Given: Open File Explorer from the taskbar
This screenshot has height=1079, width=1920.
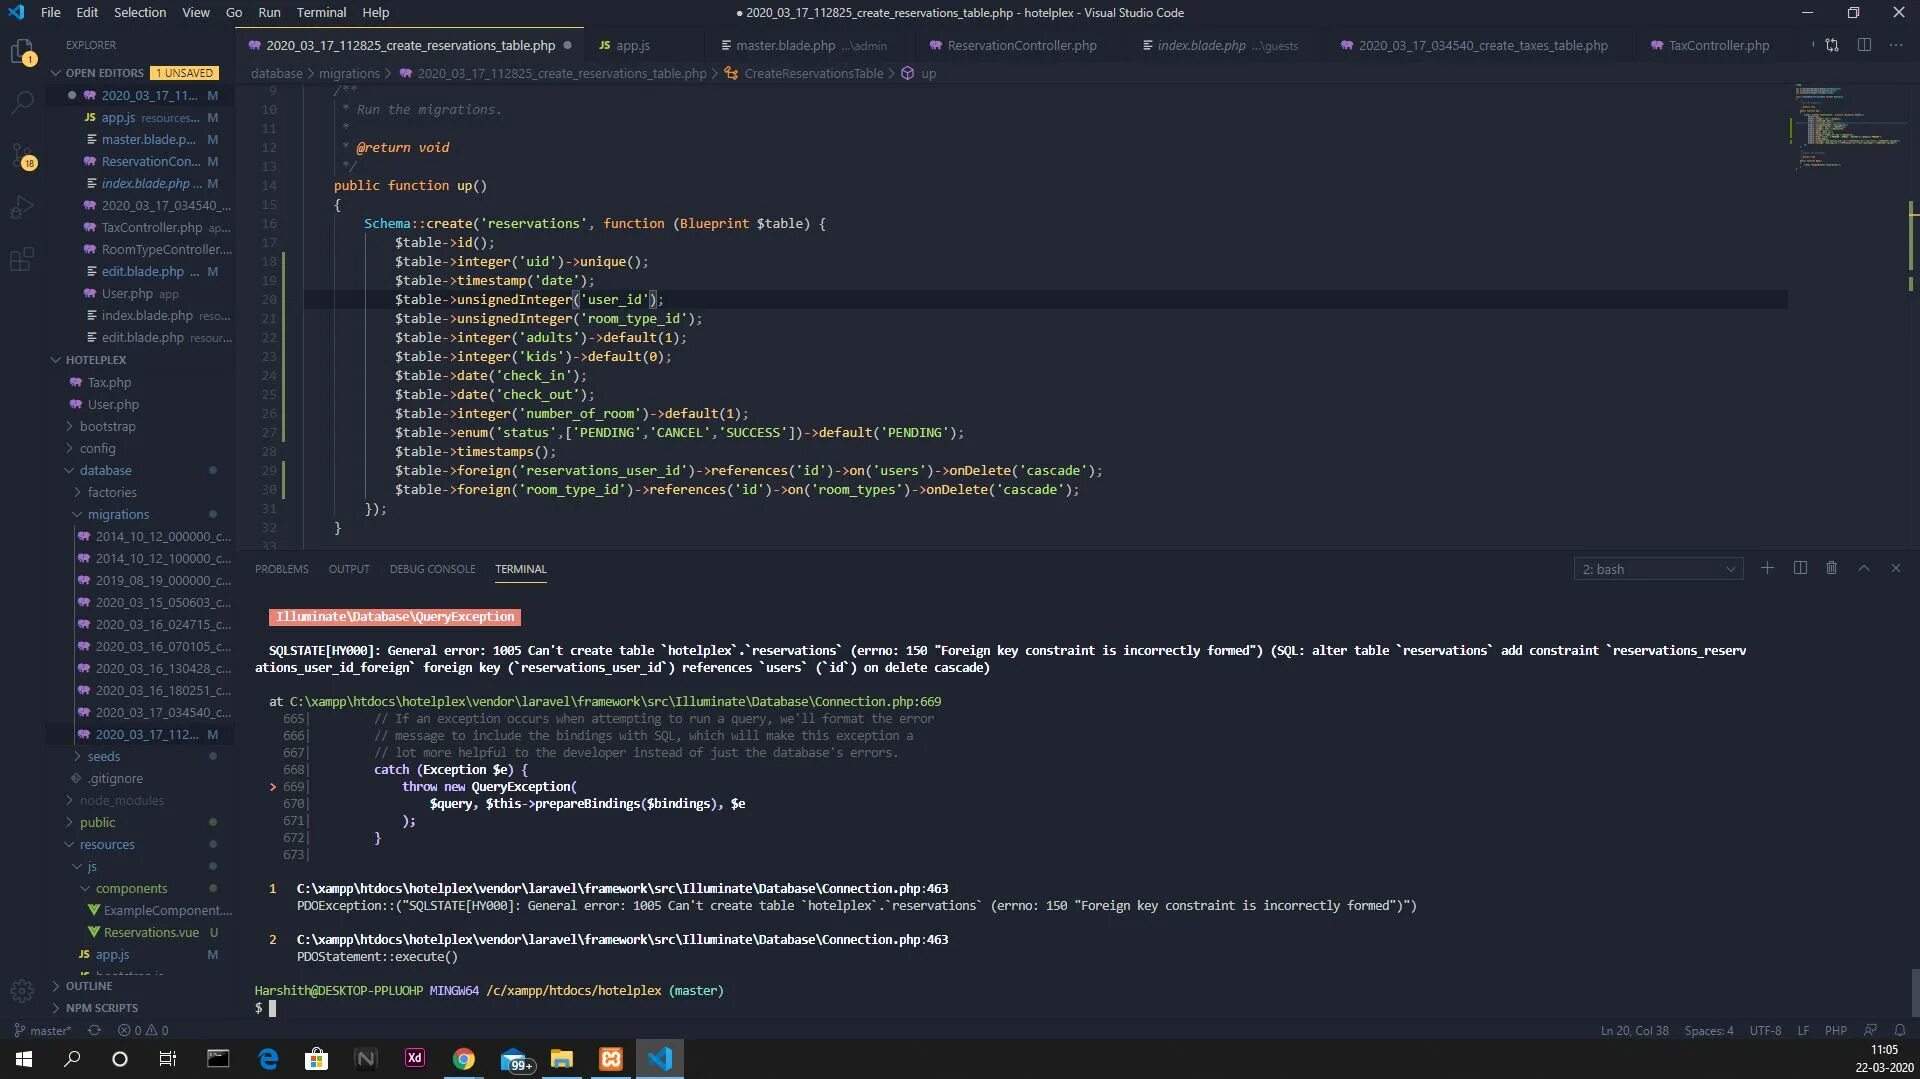Looking at the screenshot, I should (x=562, y=1059).
